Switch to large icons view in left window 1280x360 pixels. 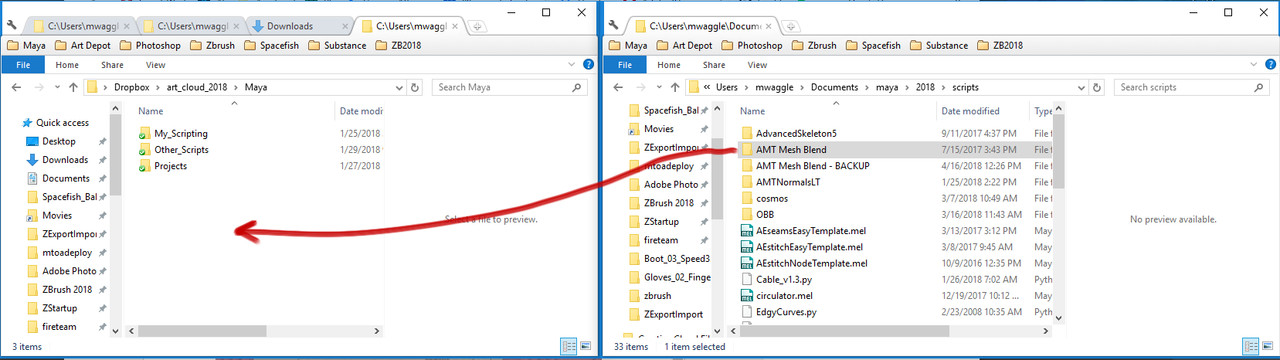(x=585, y=346)
